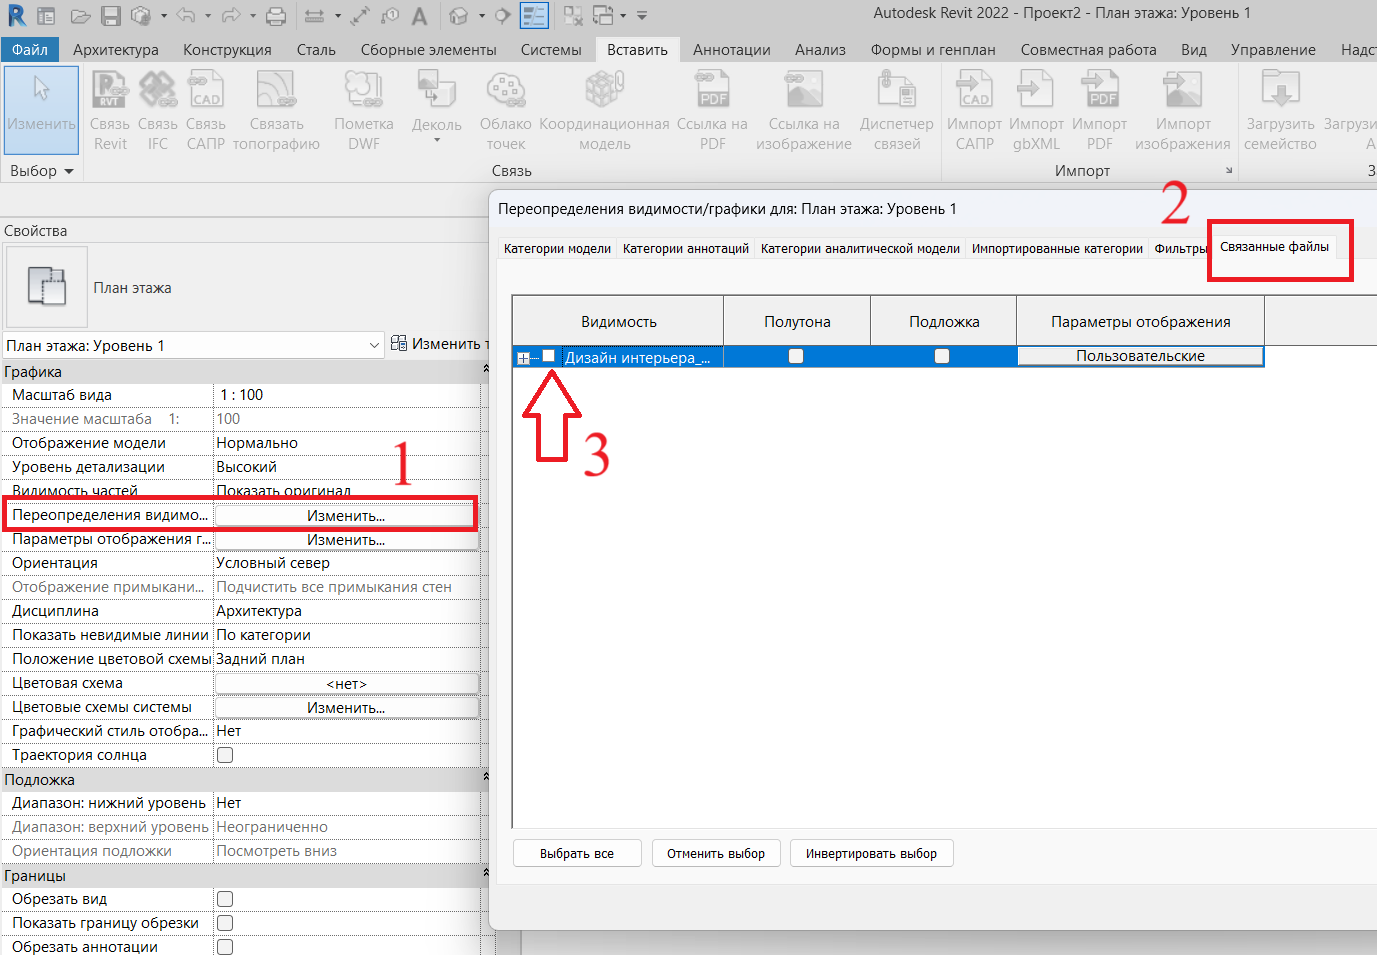The width and height of the screenshot is (1377, 955).
Task: Expand the Дизайн интерьера tree row
Action: tap(523, 358)
